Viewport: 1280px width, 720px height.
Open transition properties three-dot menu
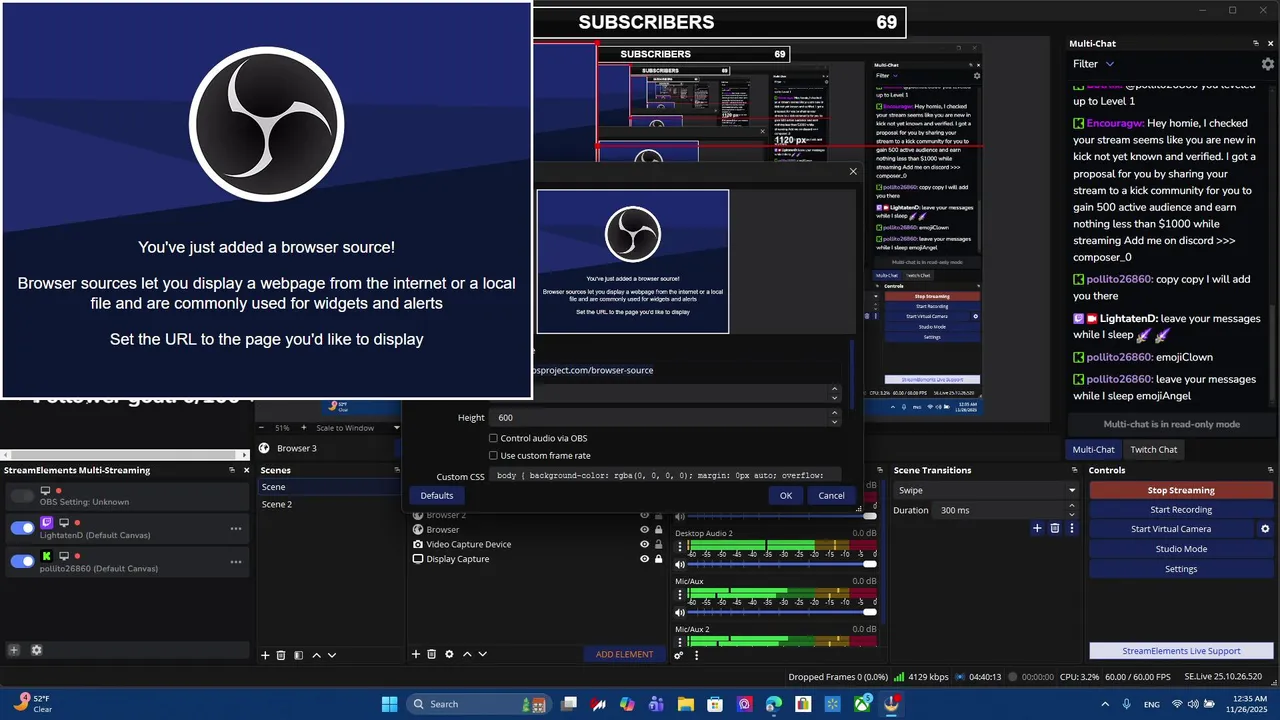pos(1072,528)
